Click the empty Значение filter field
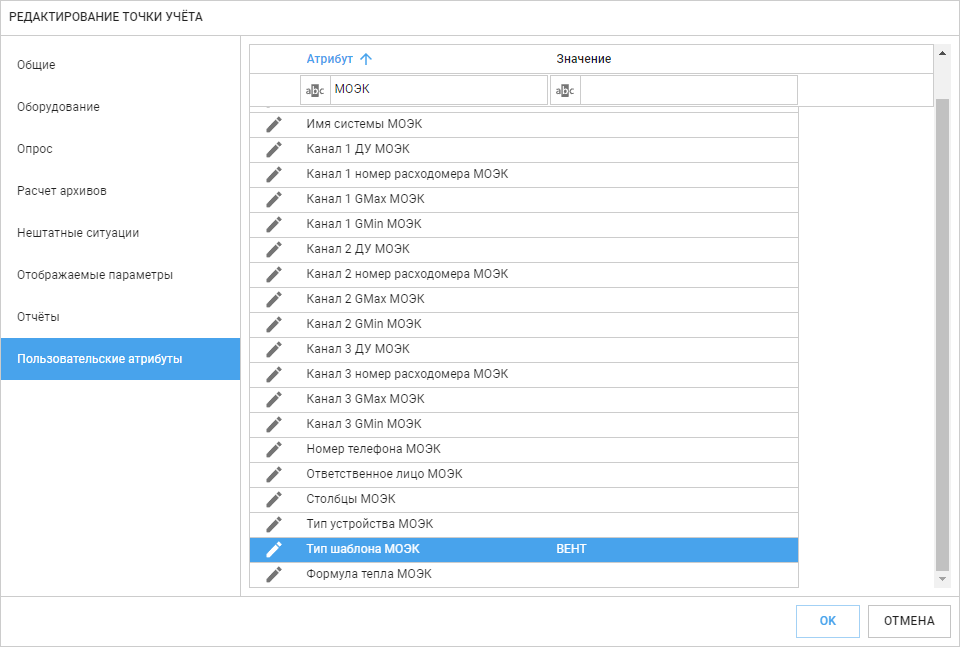The width and height of the screenshot is (960, 647). tap(689, 91)
